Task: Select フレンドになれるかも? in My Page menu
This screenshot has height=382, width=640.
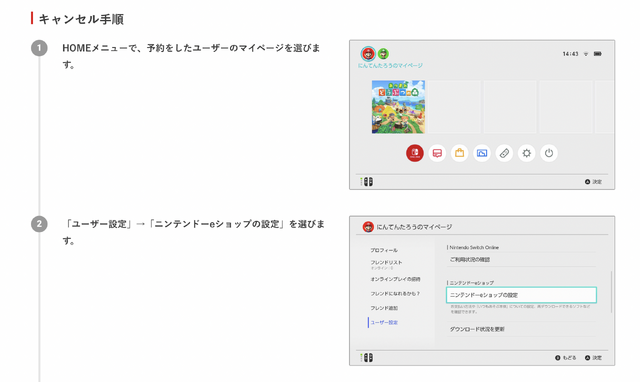Action: pyautogui.click(x=395, y=293)
